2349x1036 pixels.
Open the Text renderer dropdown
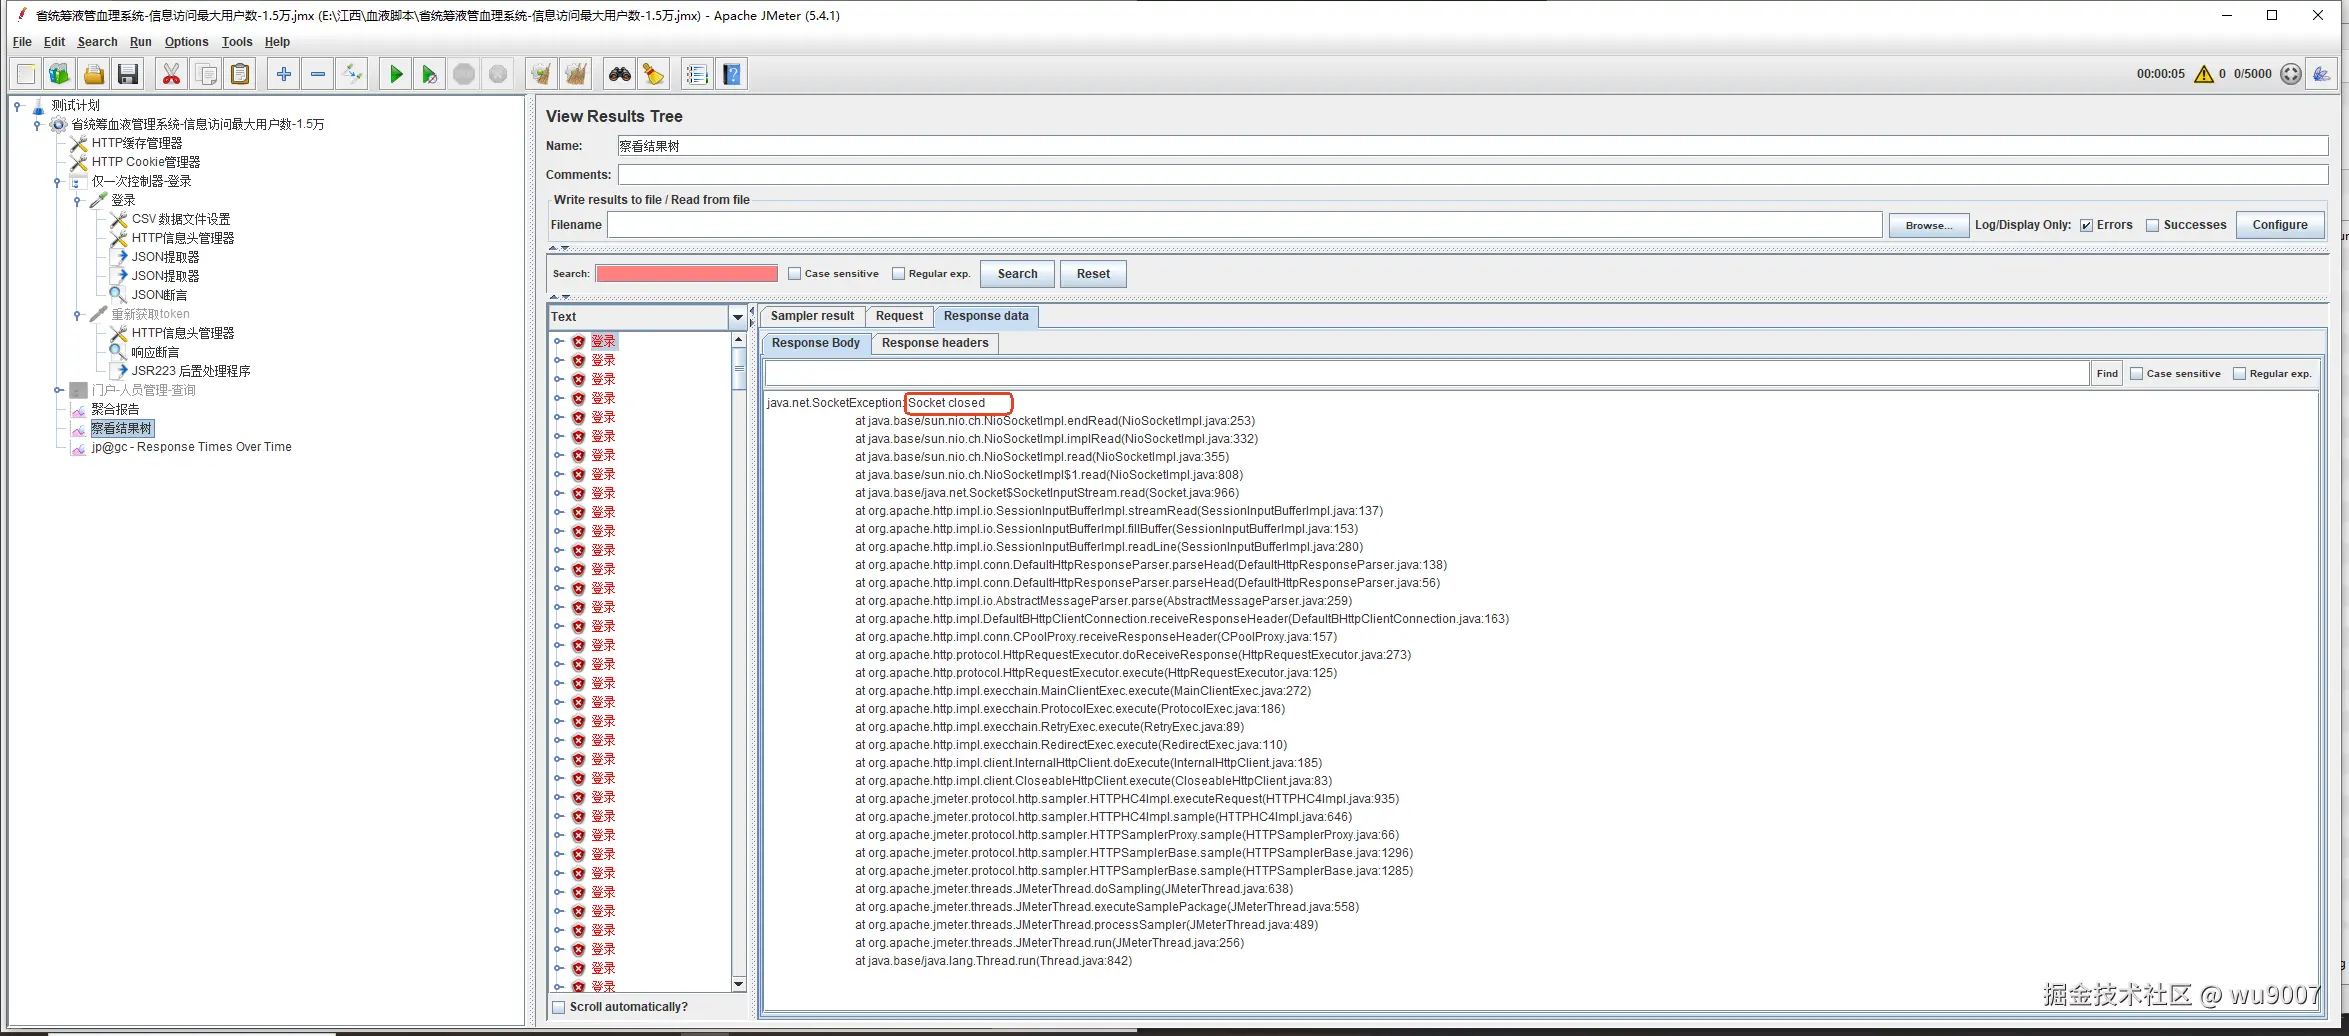click(x=738, y=317)
